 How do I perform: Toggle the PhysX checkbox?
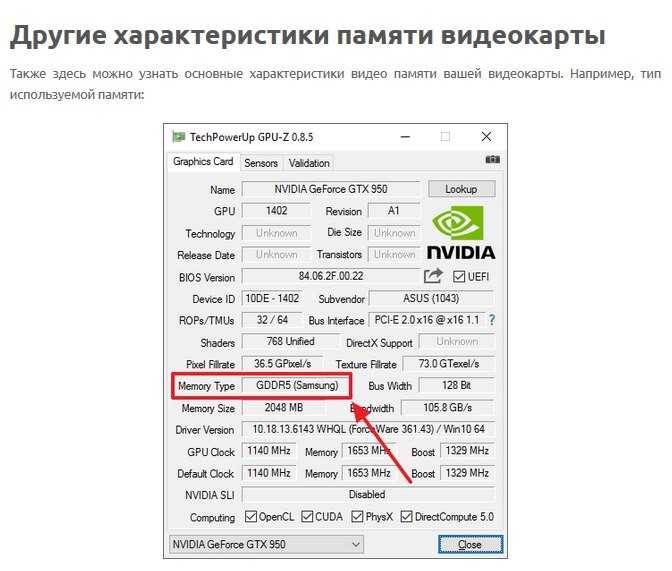pyautogui.click(x=357, y=517)
